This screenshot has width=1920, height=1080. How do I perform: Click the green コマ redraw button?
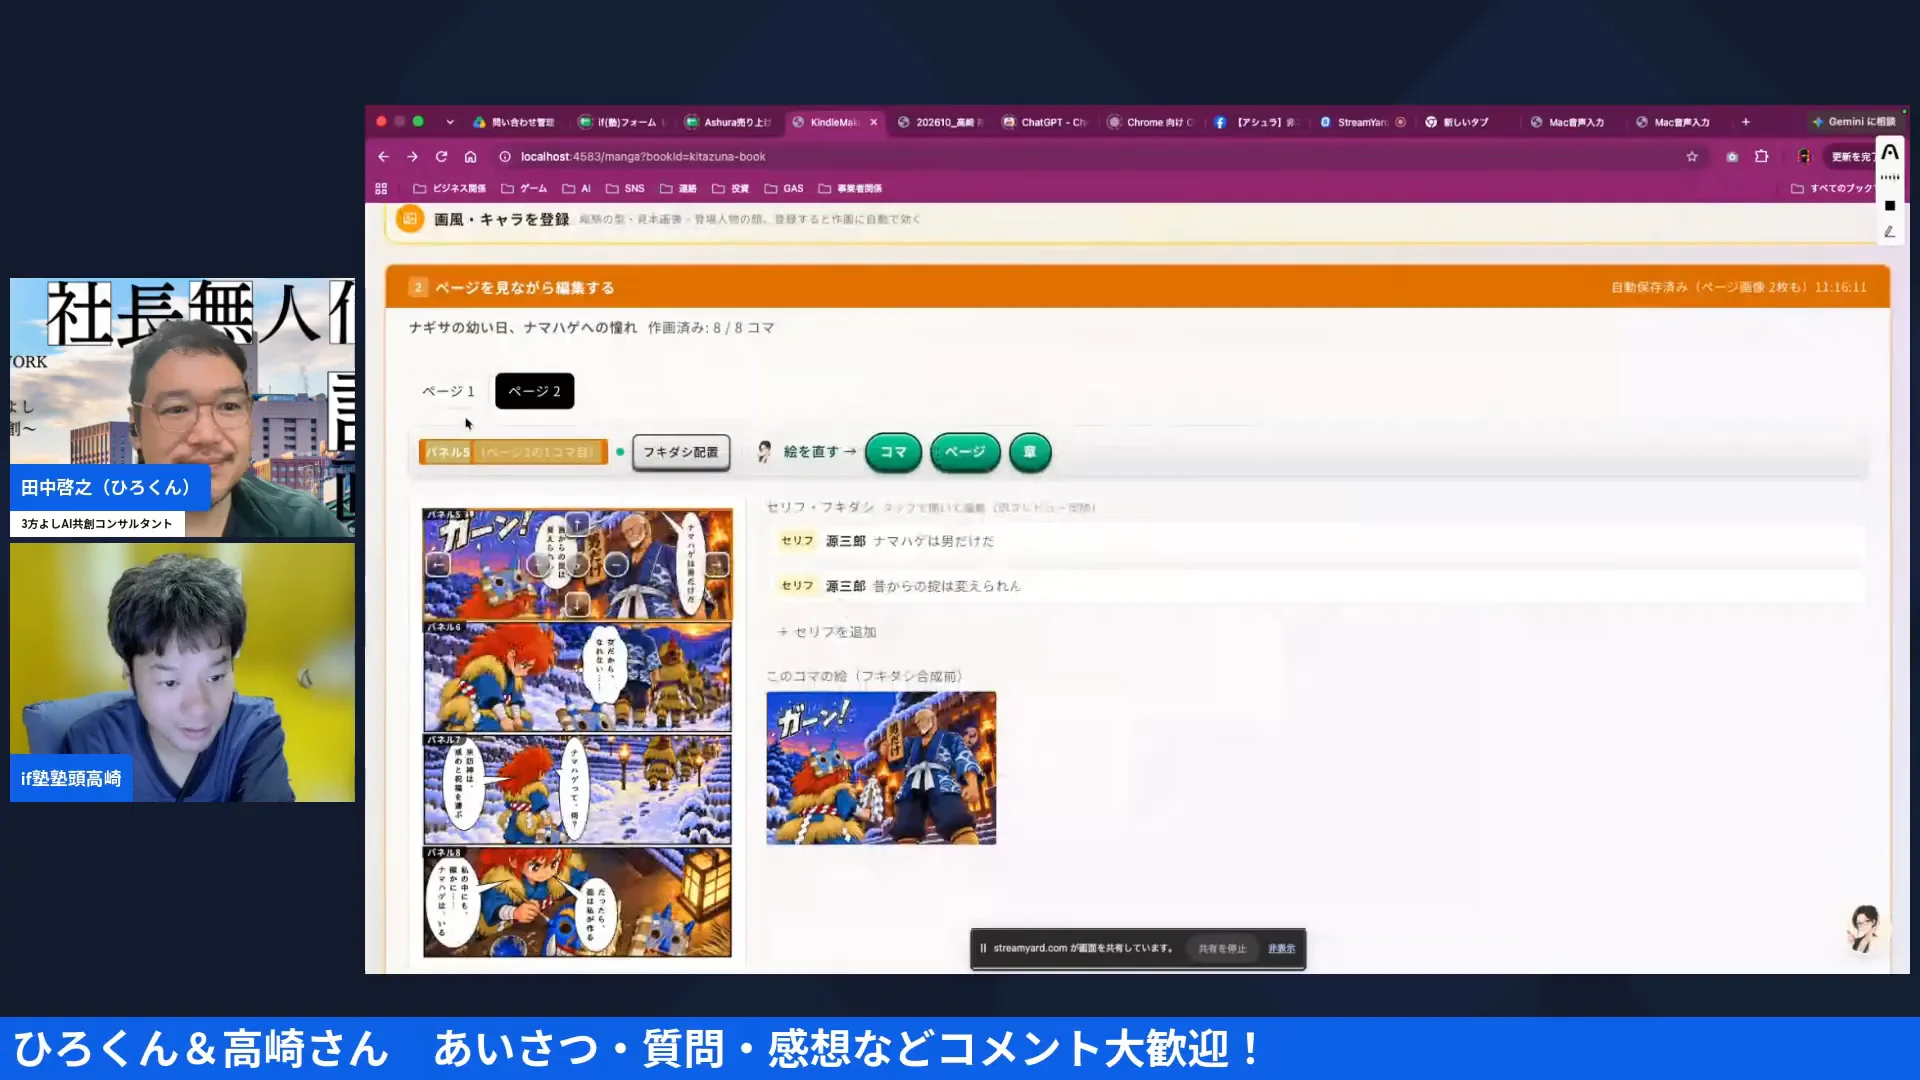tap(893, 452)
